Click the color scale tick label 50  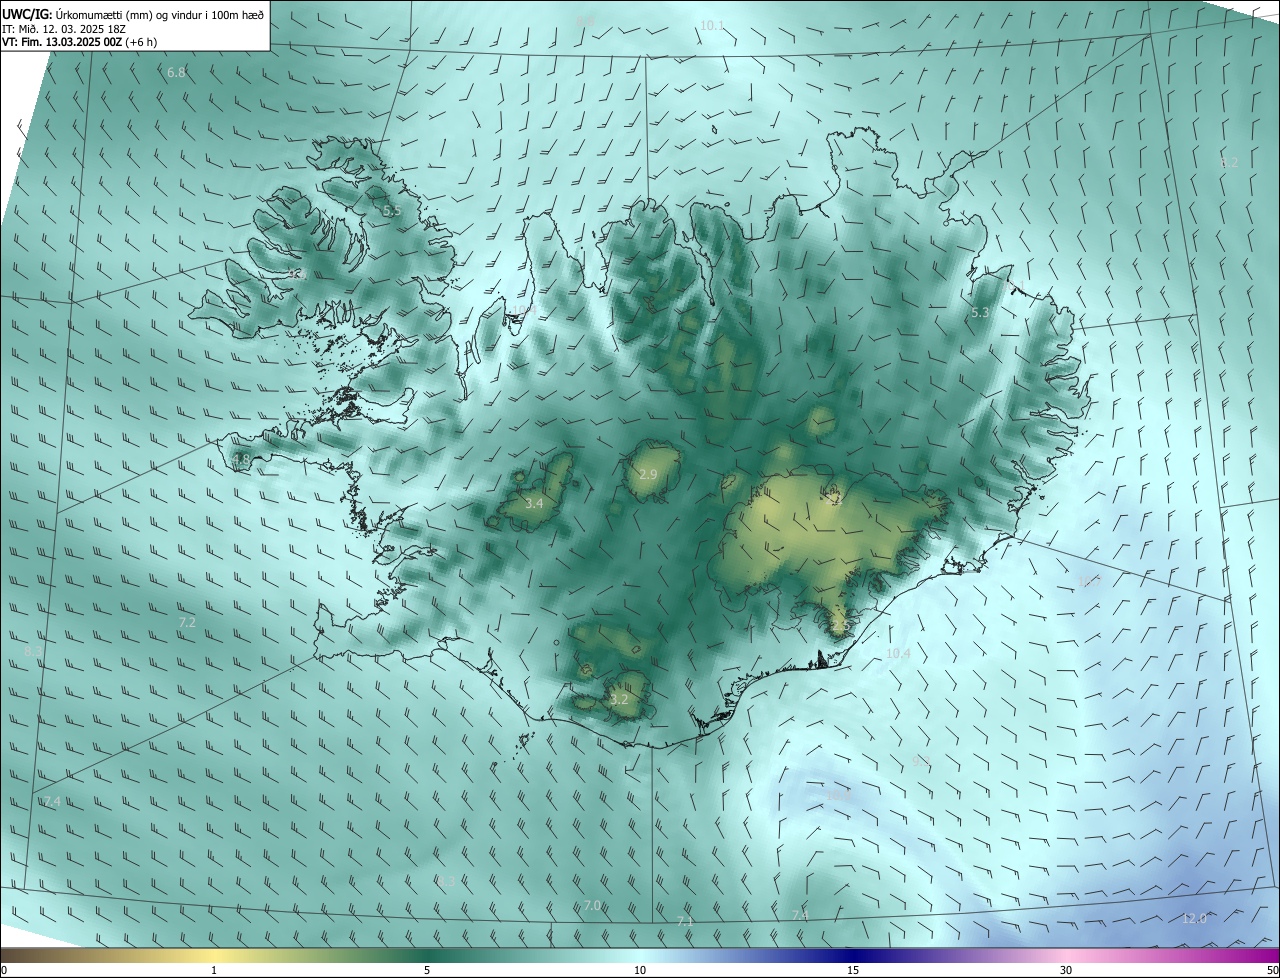(1272, 970)
